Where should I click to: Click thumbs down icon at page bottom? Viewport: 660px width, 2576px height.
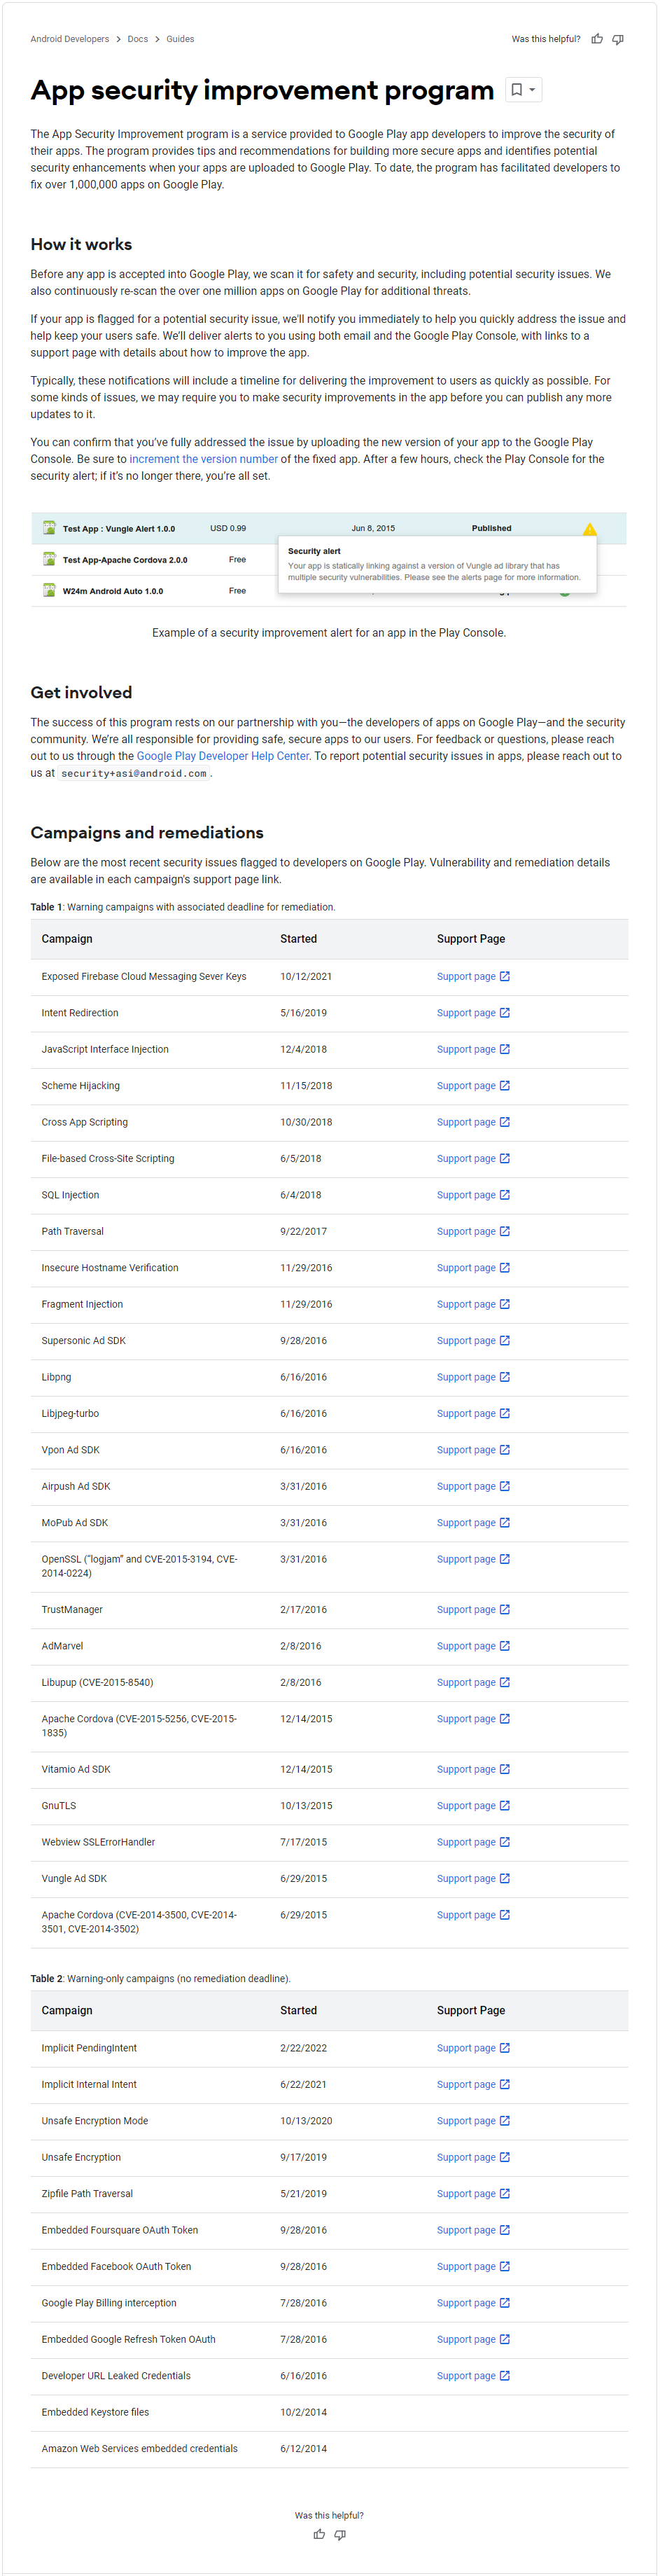(340, 2534)
